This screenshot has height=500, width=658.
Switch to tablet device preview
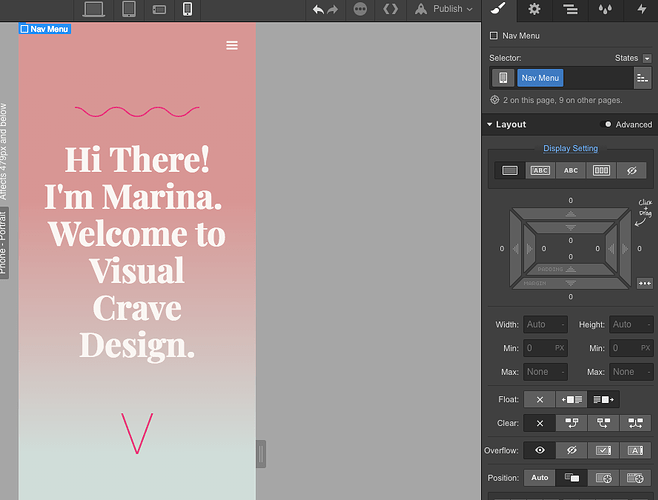tap(129, 9)
